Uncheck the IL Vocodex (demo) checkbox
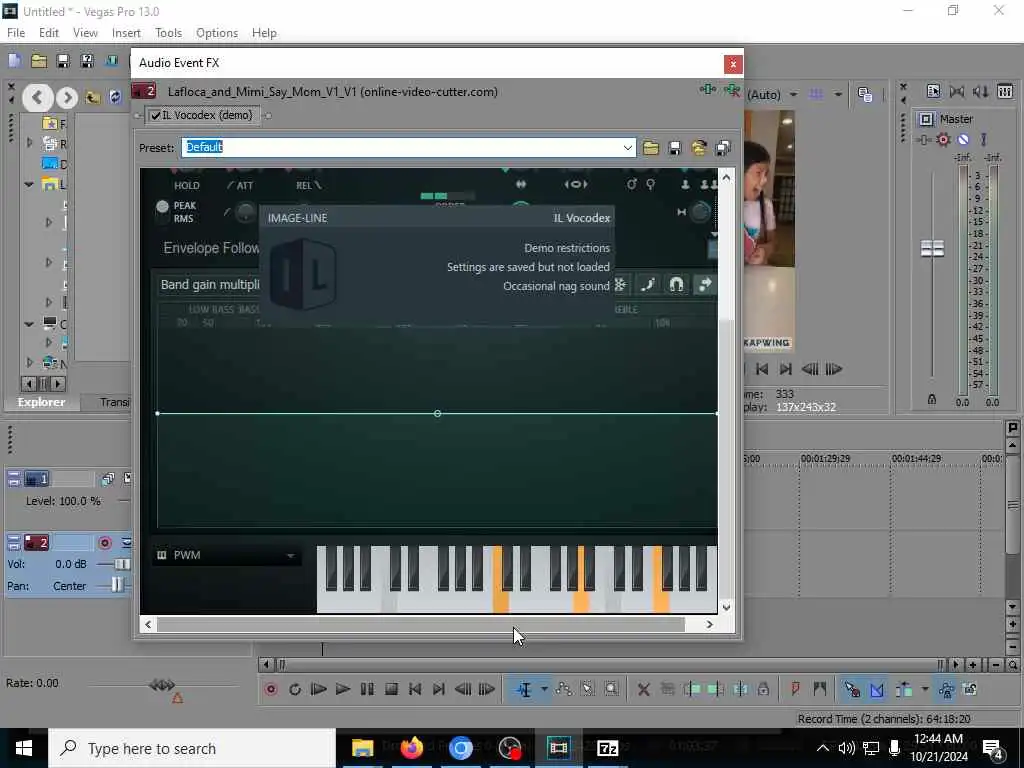Screen dimensions: 1024x768 click(155, 116)
